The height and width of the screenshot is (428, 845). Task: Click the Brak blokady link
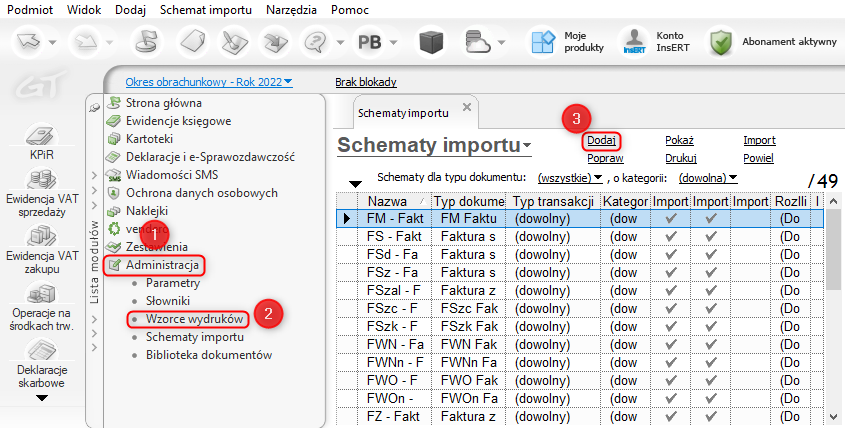(x=366, y=82)
